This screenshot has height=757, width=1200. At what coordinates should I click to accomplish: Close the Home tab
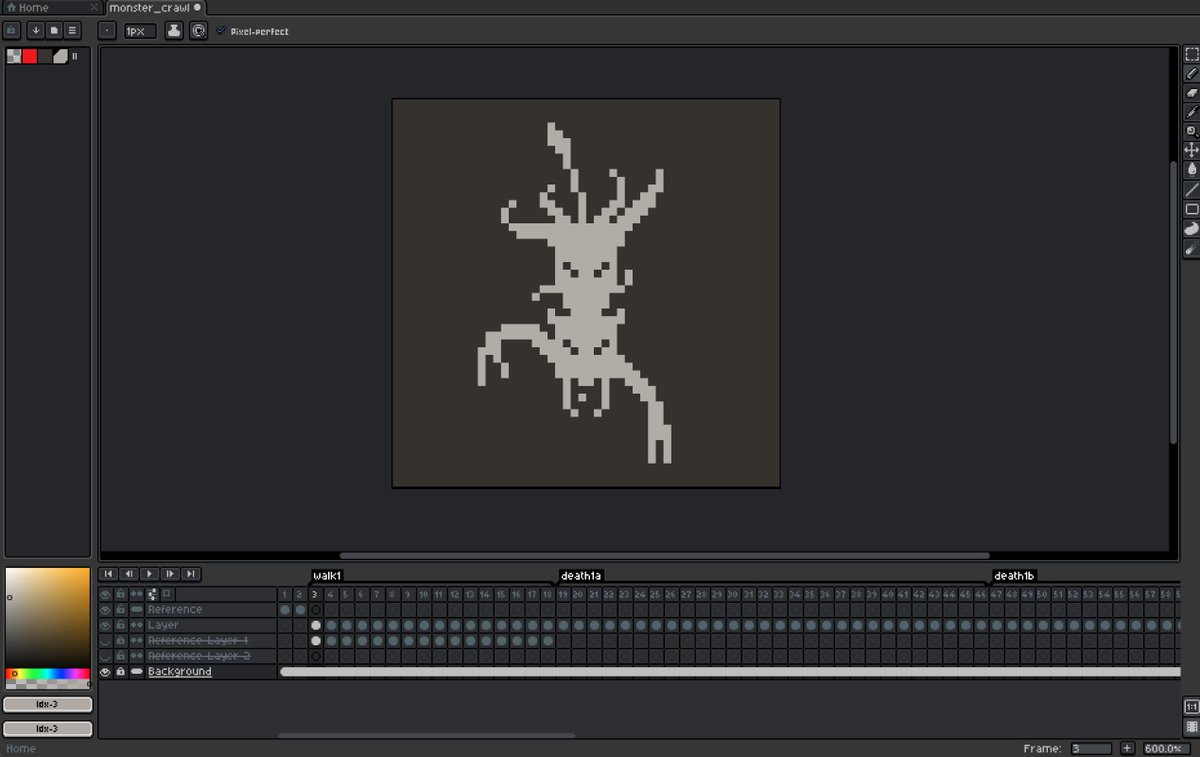[x=94, y=7]
